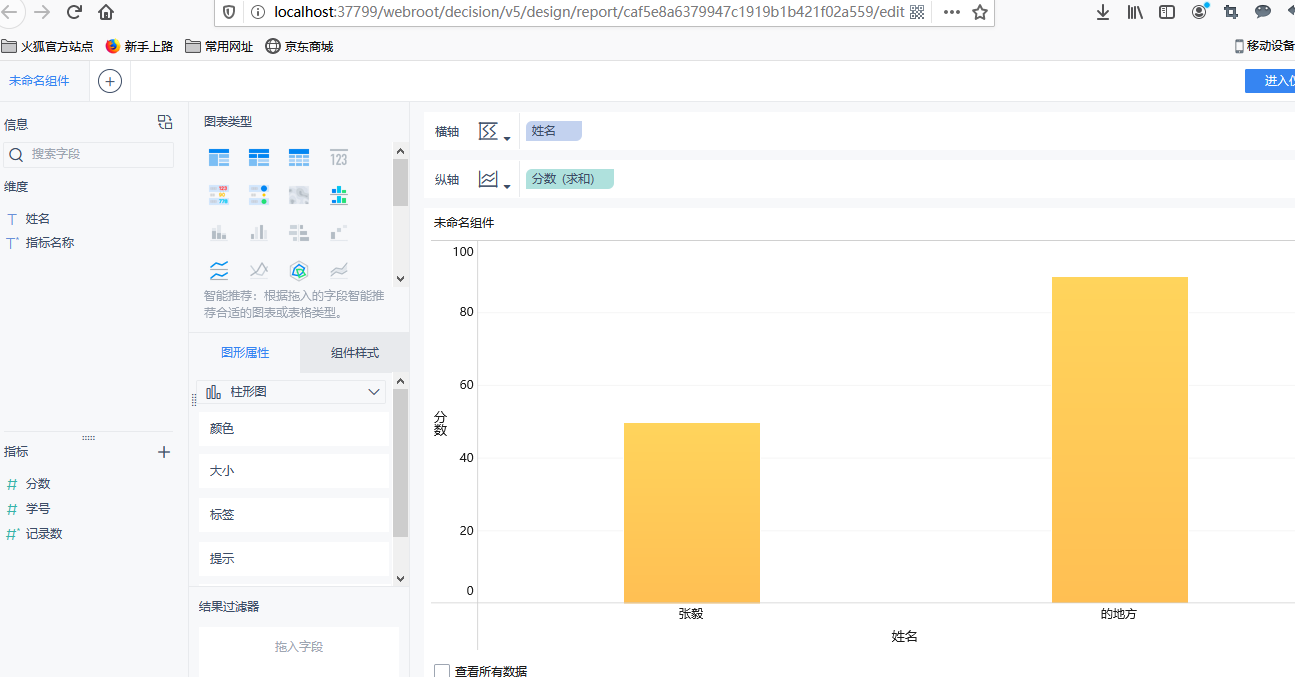The image size is (1295, 677).
Task: Click the 分数(求和) field pill
Action: [x=569, y=179]
